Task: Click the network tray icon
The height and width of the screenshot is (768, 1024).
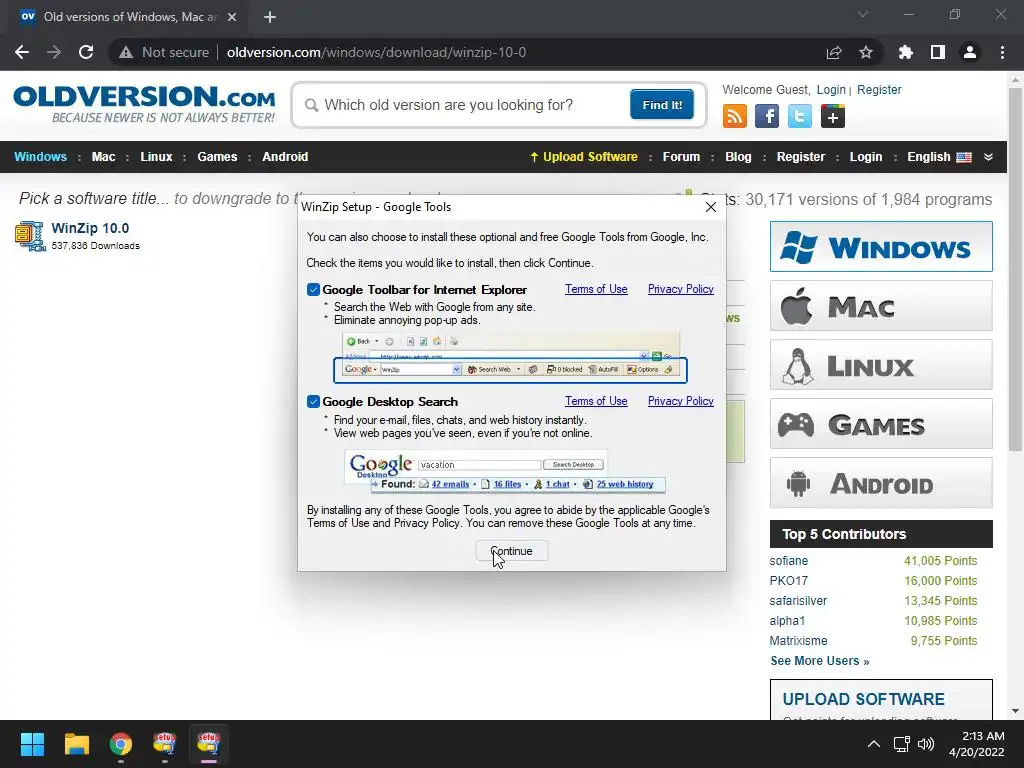Action: [902, 744]
